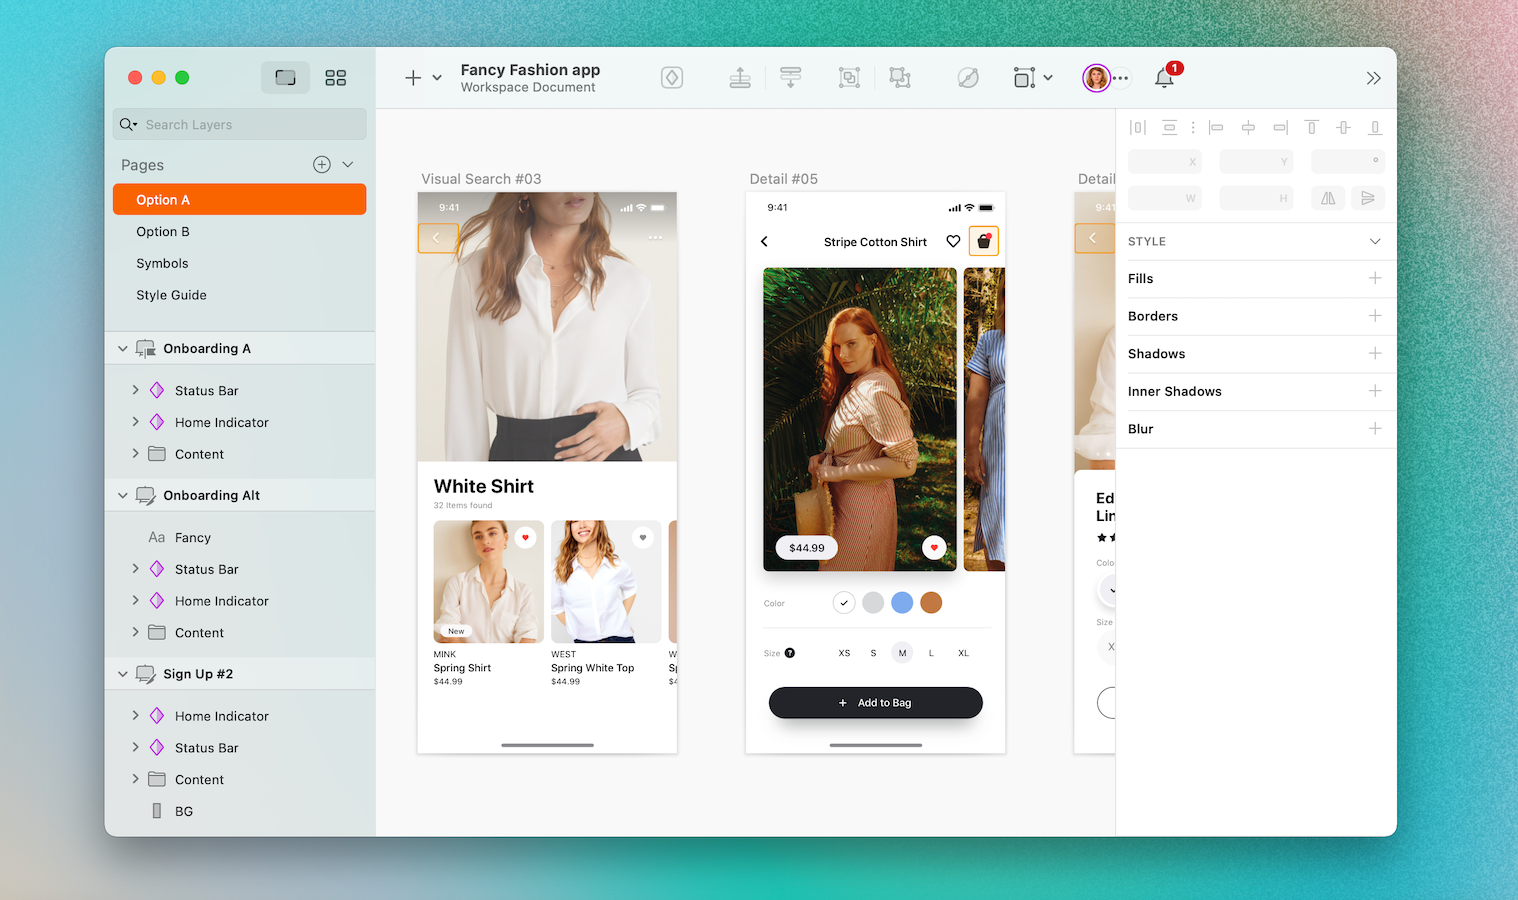Switch the canvas layout to grid view
This screenshot has width=1518, height=900.
[335, 77]
